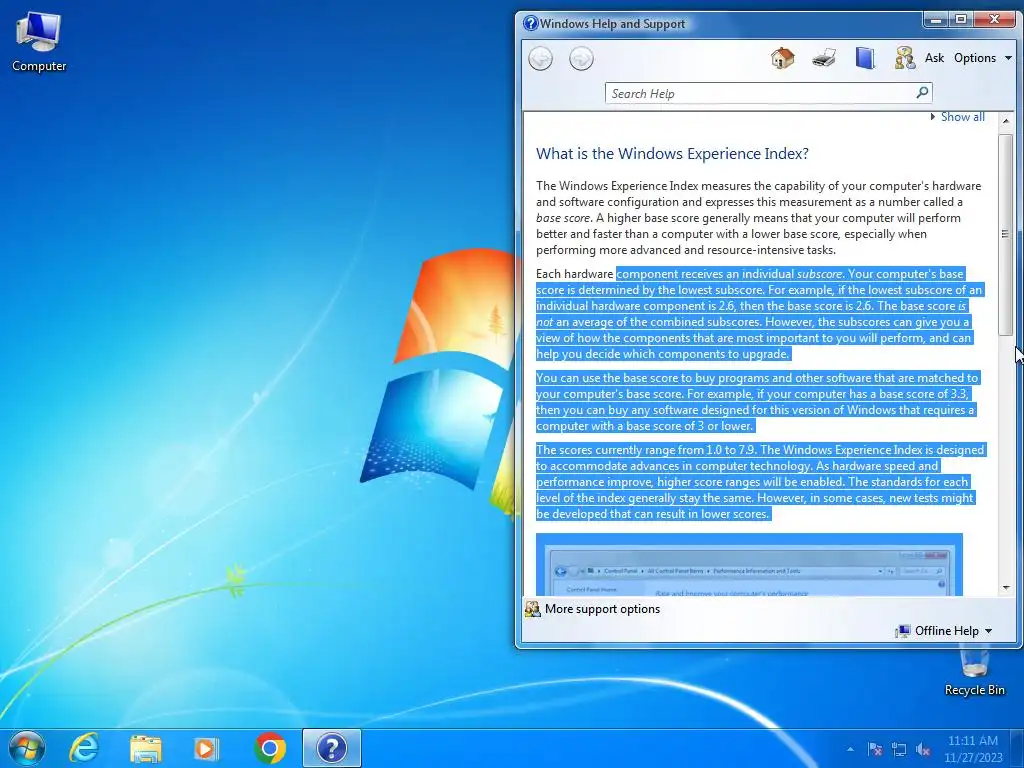This screenshot has height=768, width=1024.
Task: Close the Help and Support window
Action: click(x=994, y=20)
